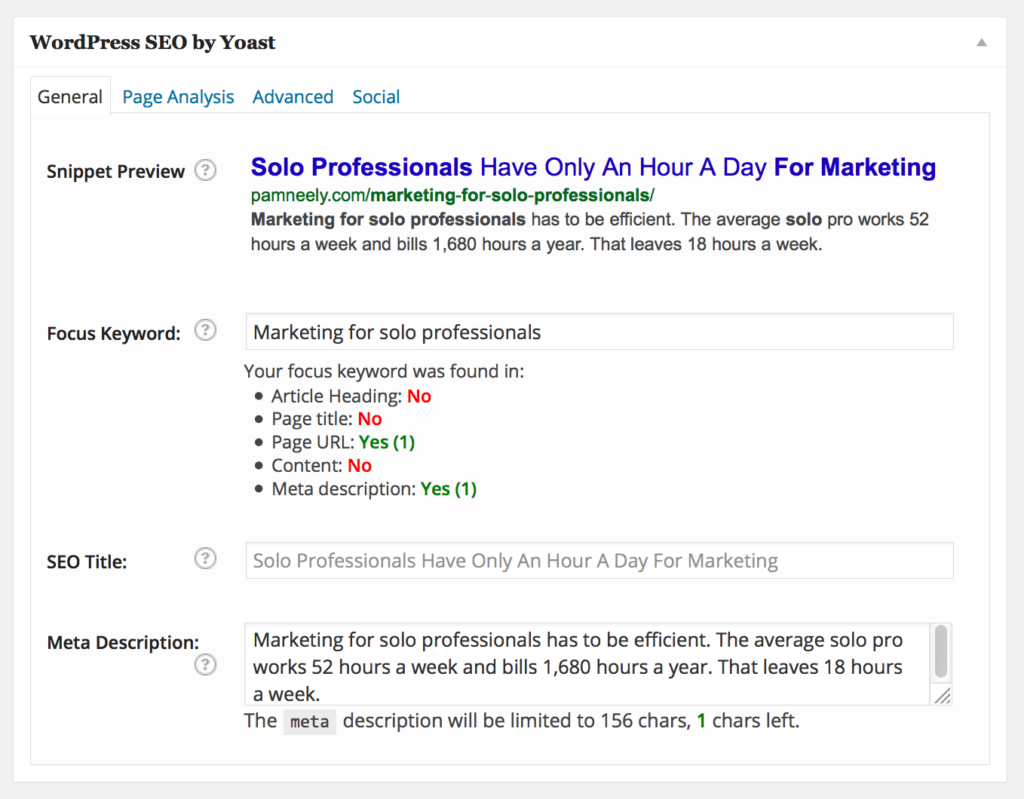Click the "SEO Title:" label

coord(87,562)
